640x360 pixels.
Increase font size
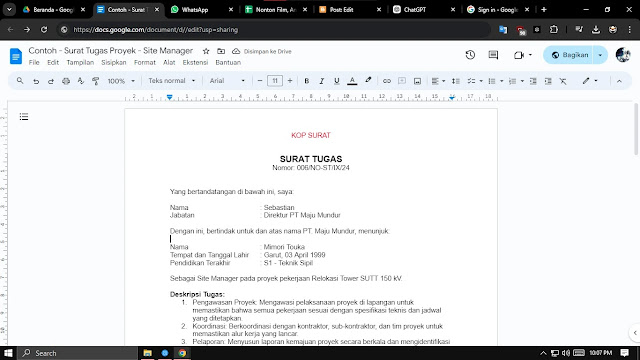coord(290,81)
